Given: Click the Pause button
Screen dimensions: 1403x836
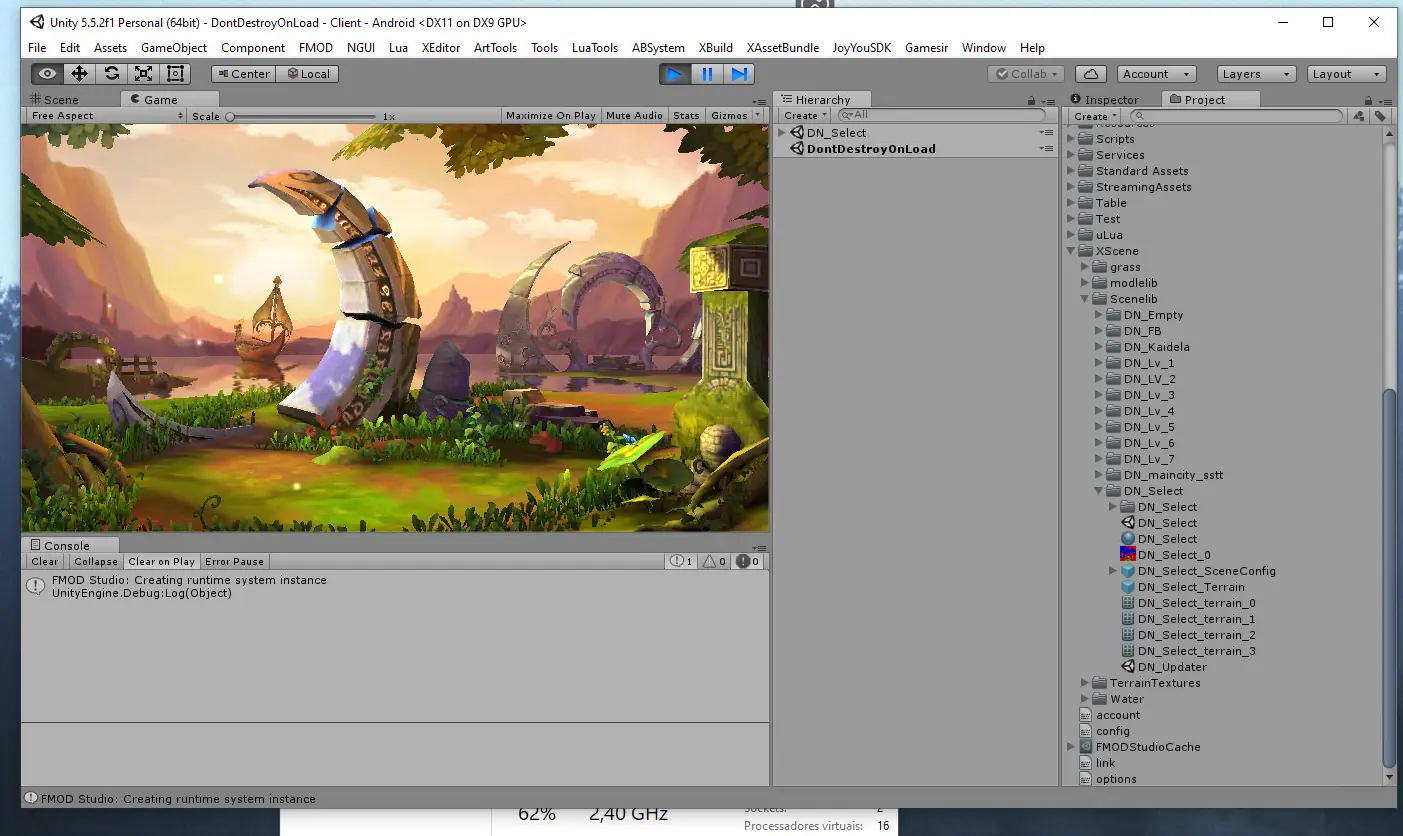Looking at the screenshot, I should (707, 74).
